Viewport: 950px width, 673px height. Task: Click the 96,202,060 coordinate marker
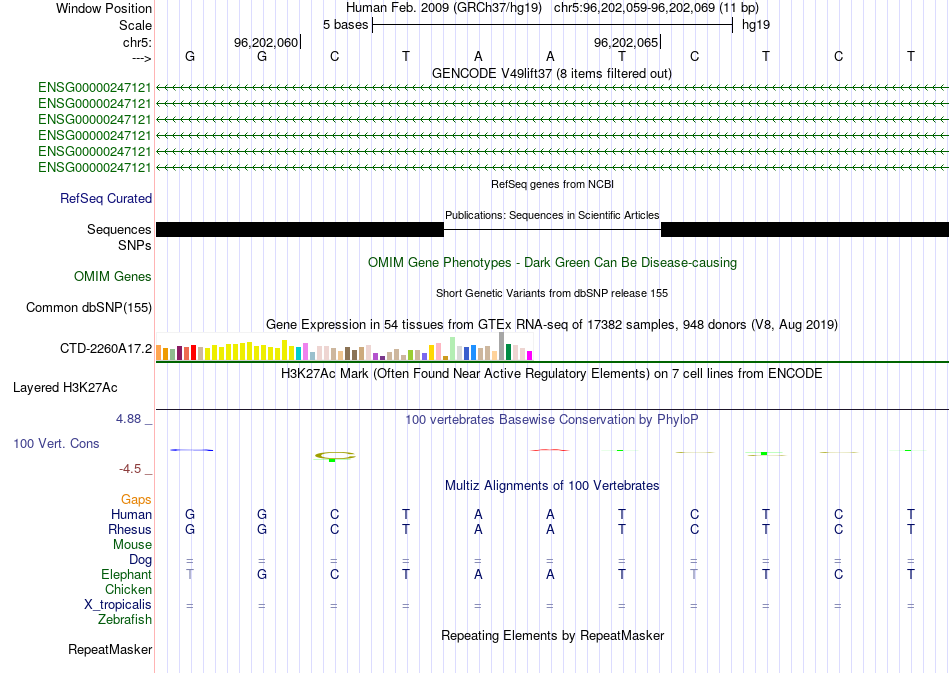266,42
